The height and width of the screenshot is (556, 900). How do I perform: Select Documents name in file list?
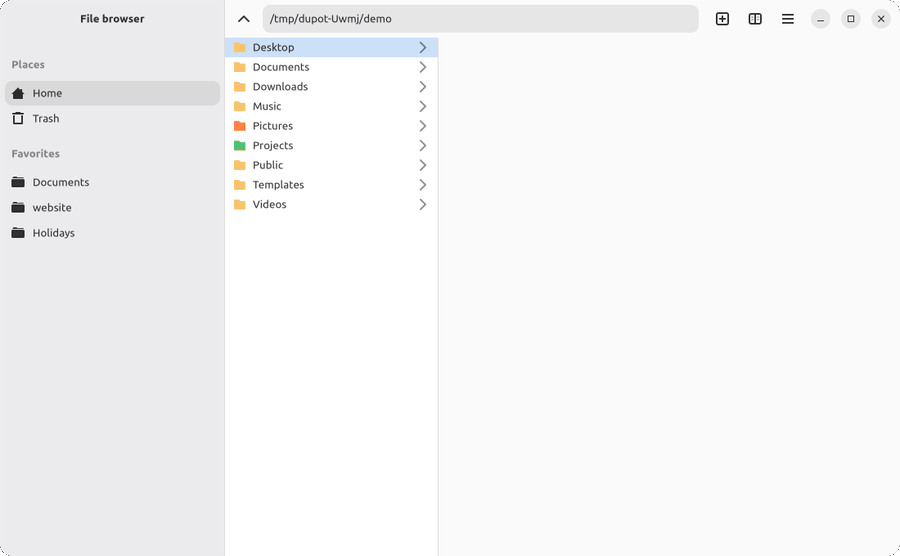[x=281, y=67]
